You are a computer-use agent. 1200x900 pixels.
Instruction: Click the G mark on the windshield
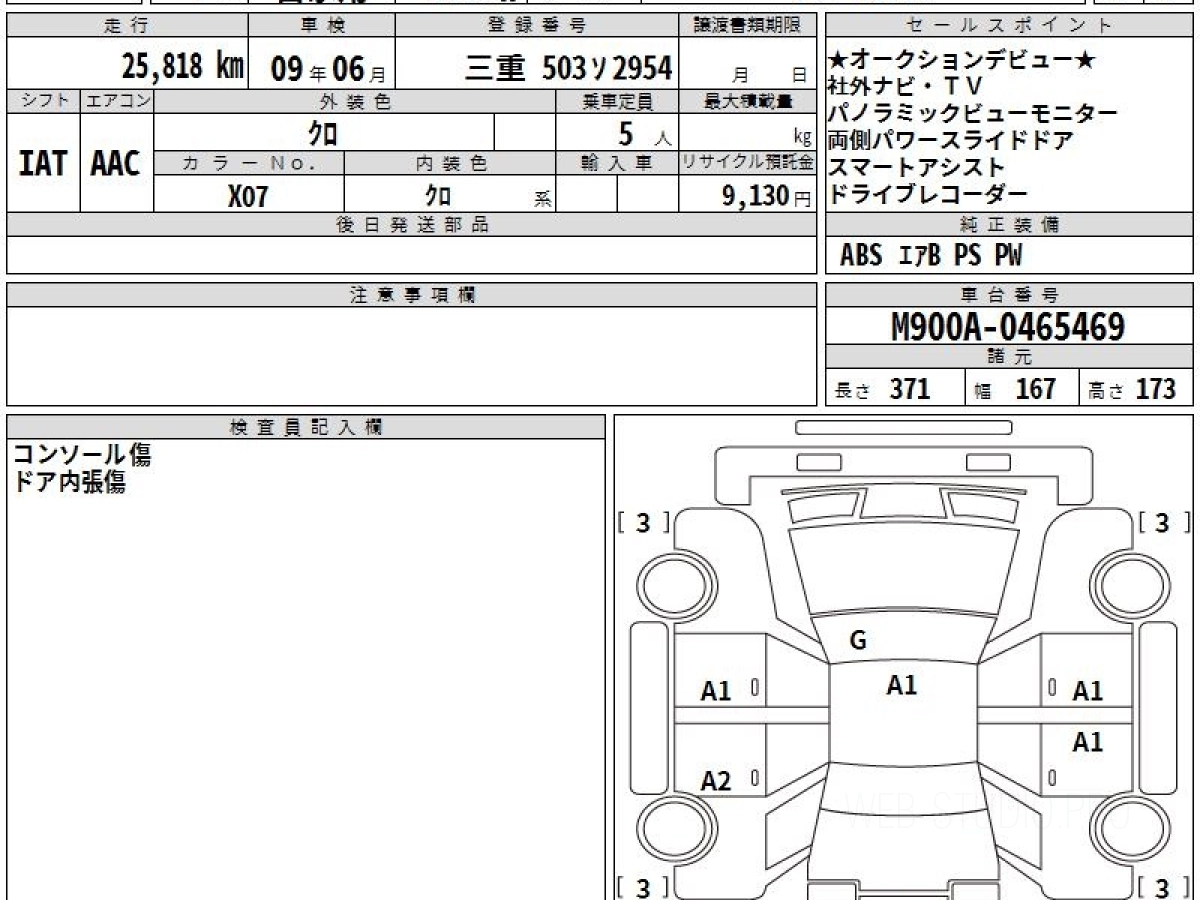pos(857,641)
